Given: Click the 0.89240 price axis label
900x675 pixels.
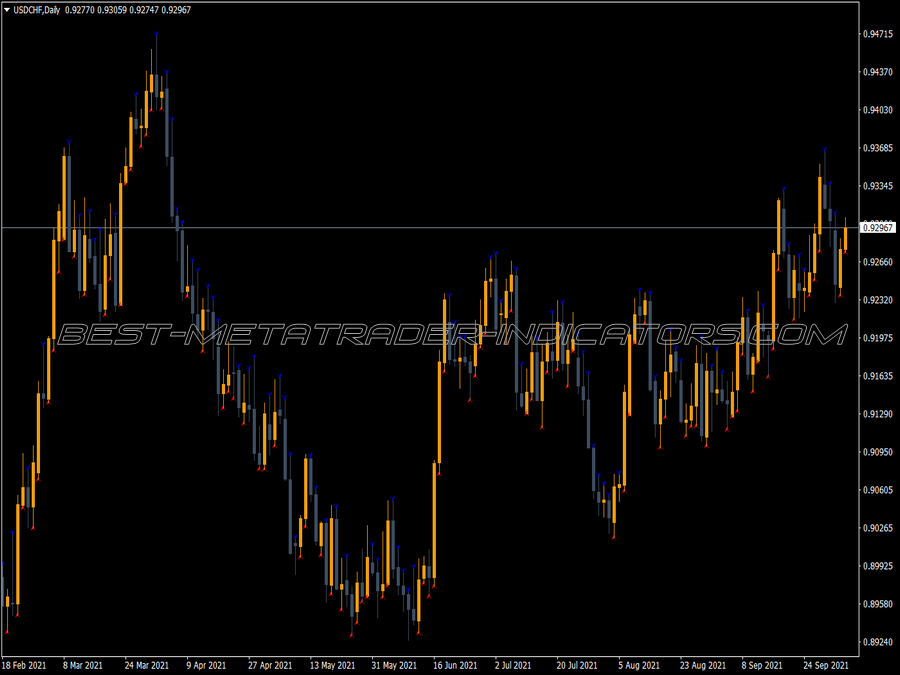Looking at the screenshot, I should (878, 642).
